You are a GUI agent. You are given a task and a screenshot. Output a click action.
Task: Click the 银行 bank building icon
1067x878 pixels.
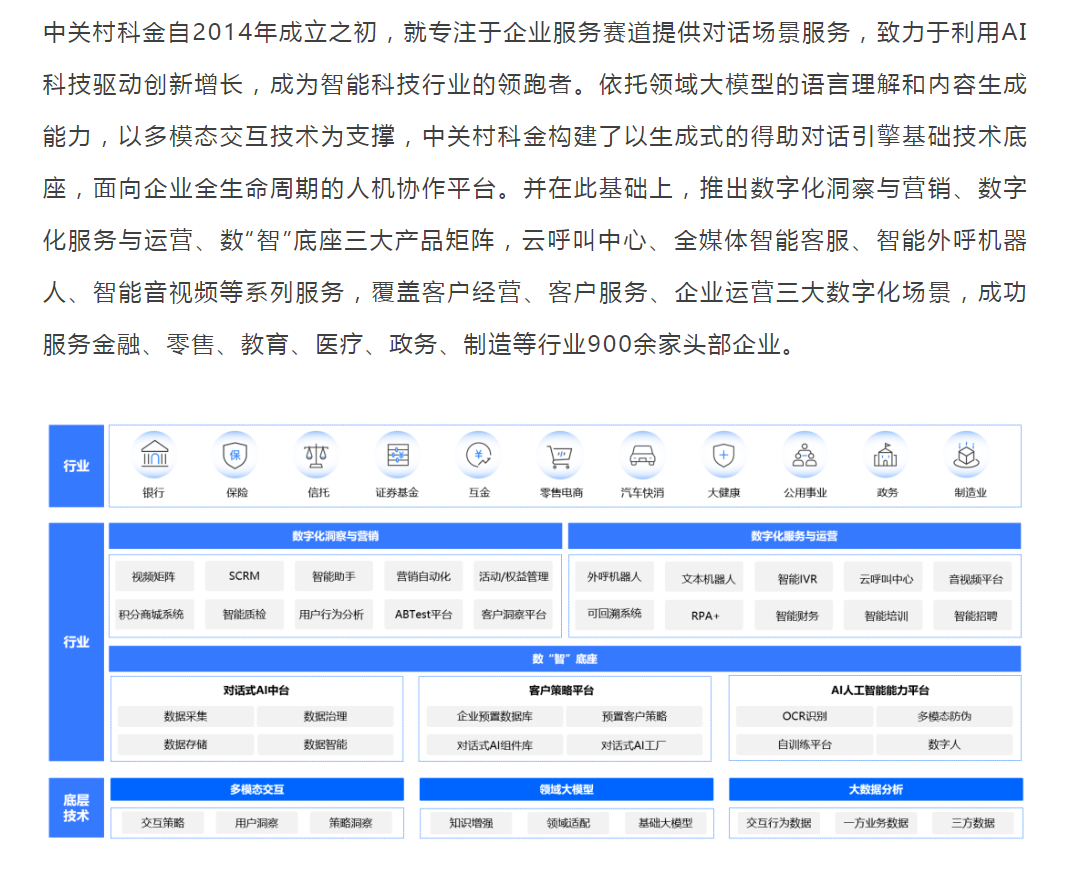(x=154, y=456)
